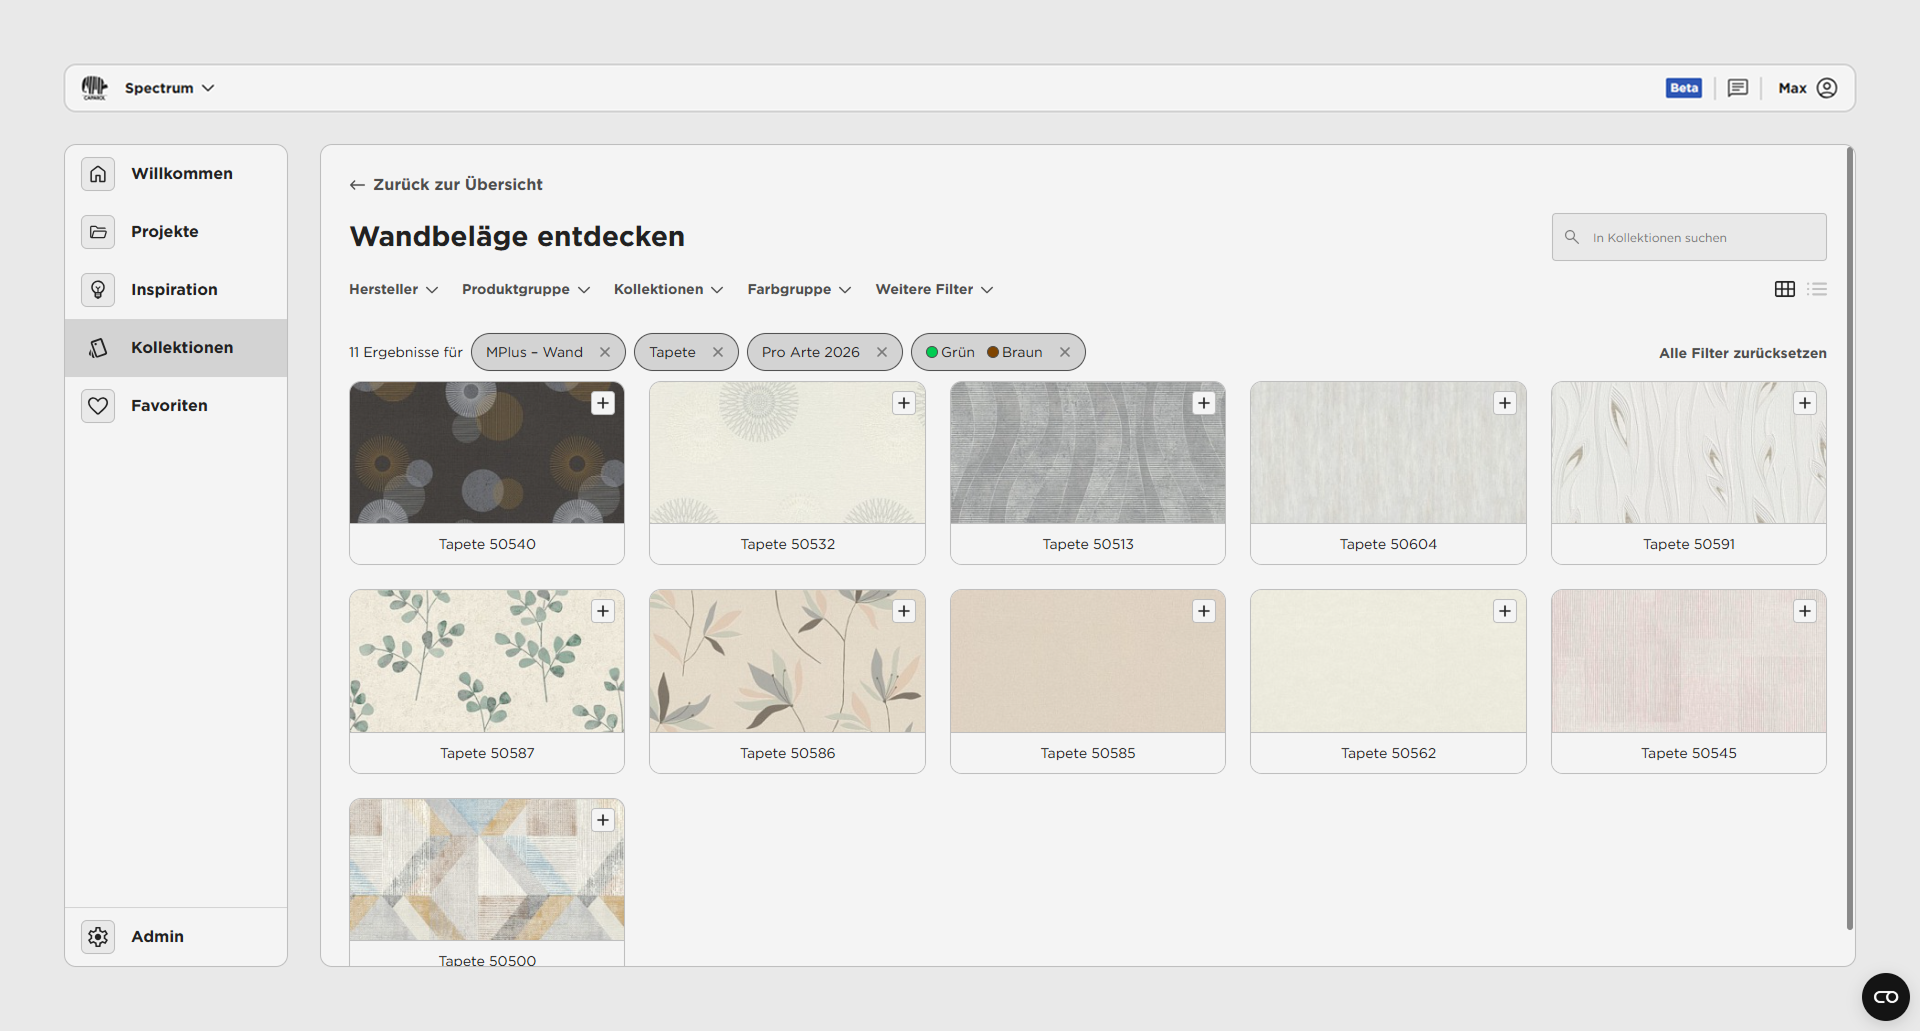Click the green Grün color dot

[x=932, y=352]
